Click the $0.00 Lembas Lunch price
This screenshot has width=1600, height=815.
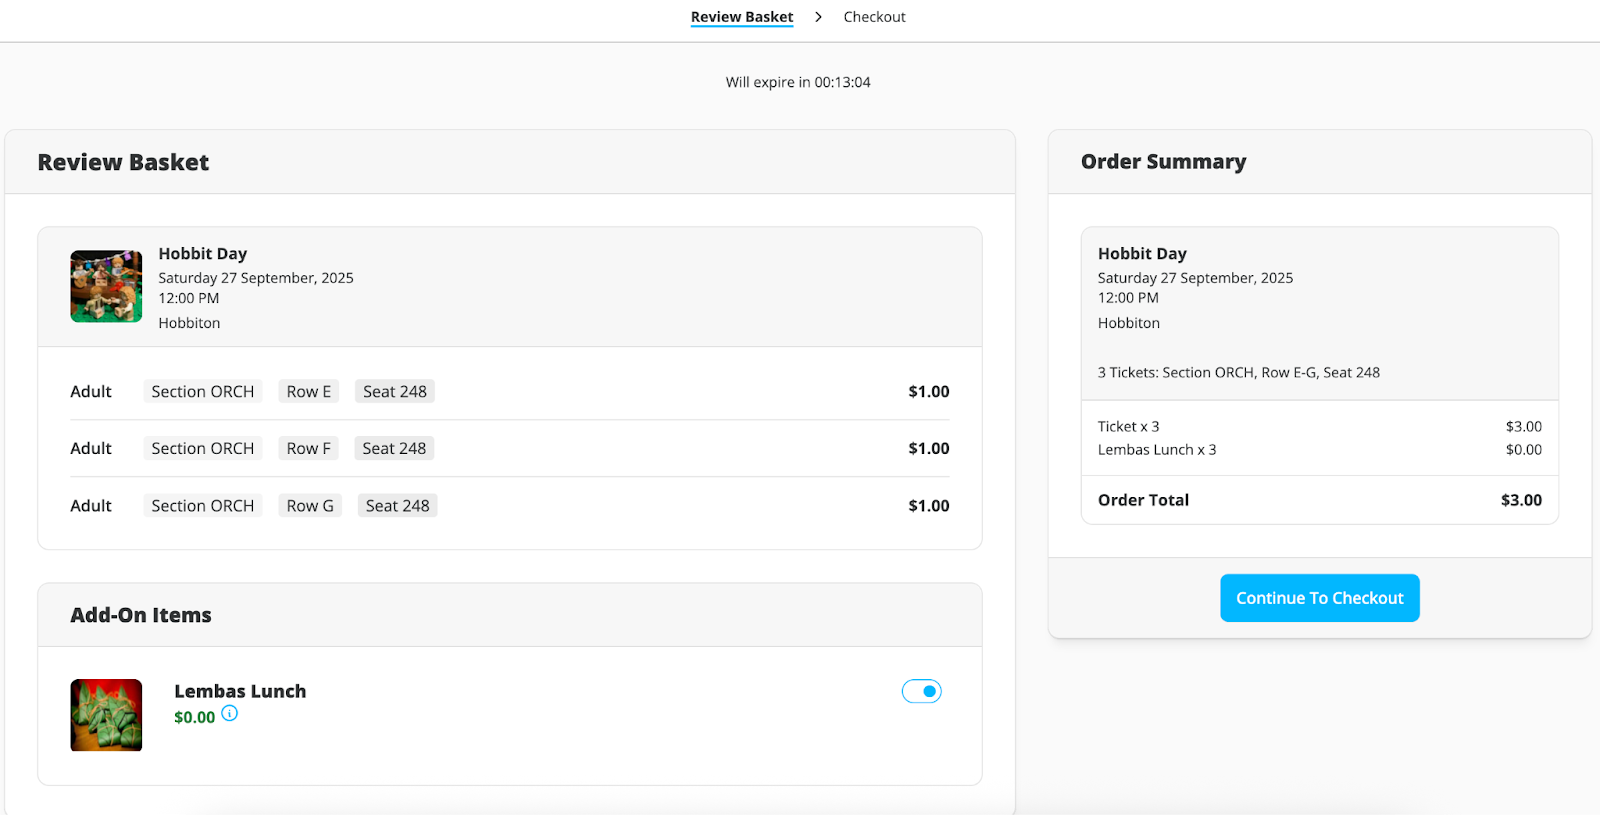click(194, 717)
